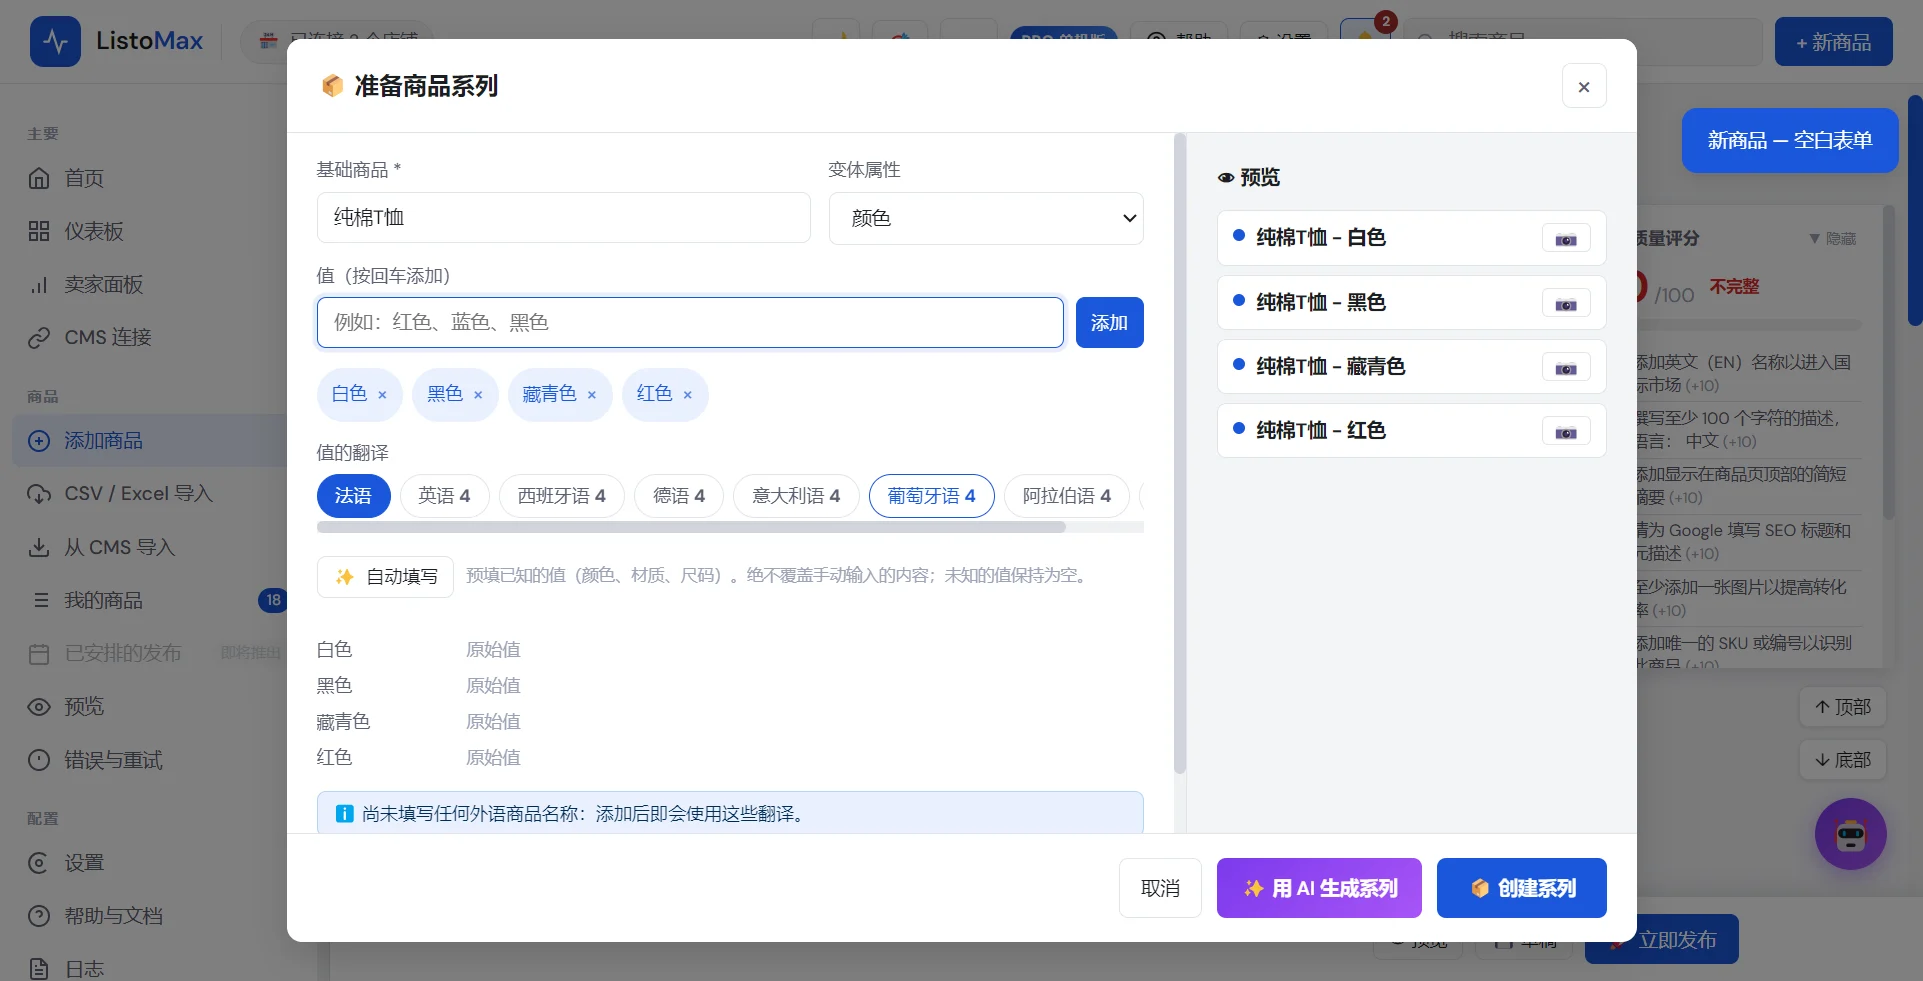Open 我的商品 list icon
The height and width of the screenshot is (981, 1923).
point(39,600)
